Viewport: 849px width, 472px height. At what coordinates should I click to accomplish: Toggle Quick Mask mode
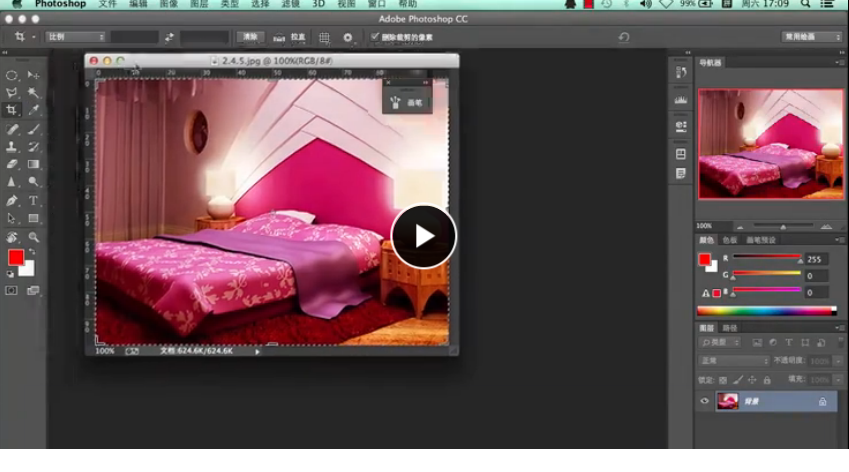11,291
